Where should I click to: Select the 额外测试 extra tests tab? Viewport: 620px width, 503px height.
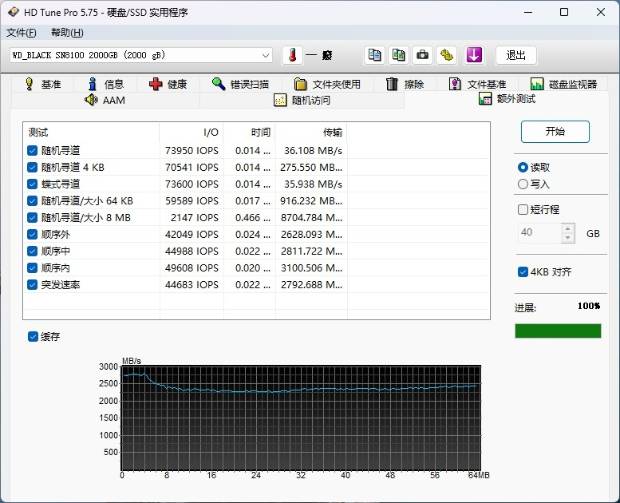tap(507, 98)
